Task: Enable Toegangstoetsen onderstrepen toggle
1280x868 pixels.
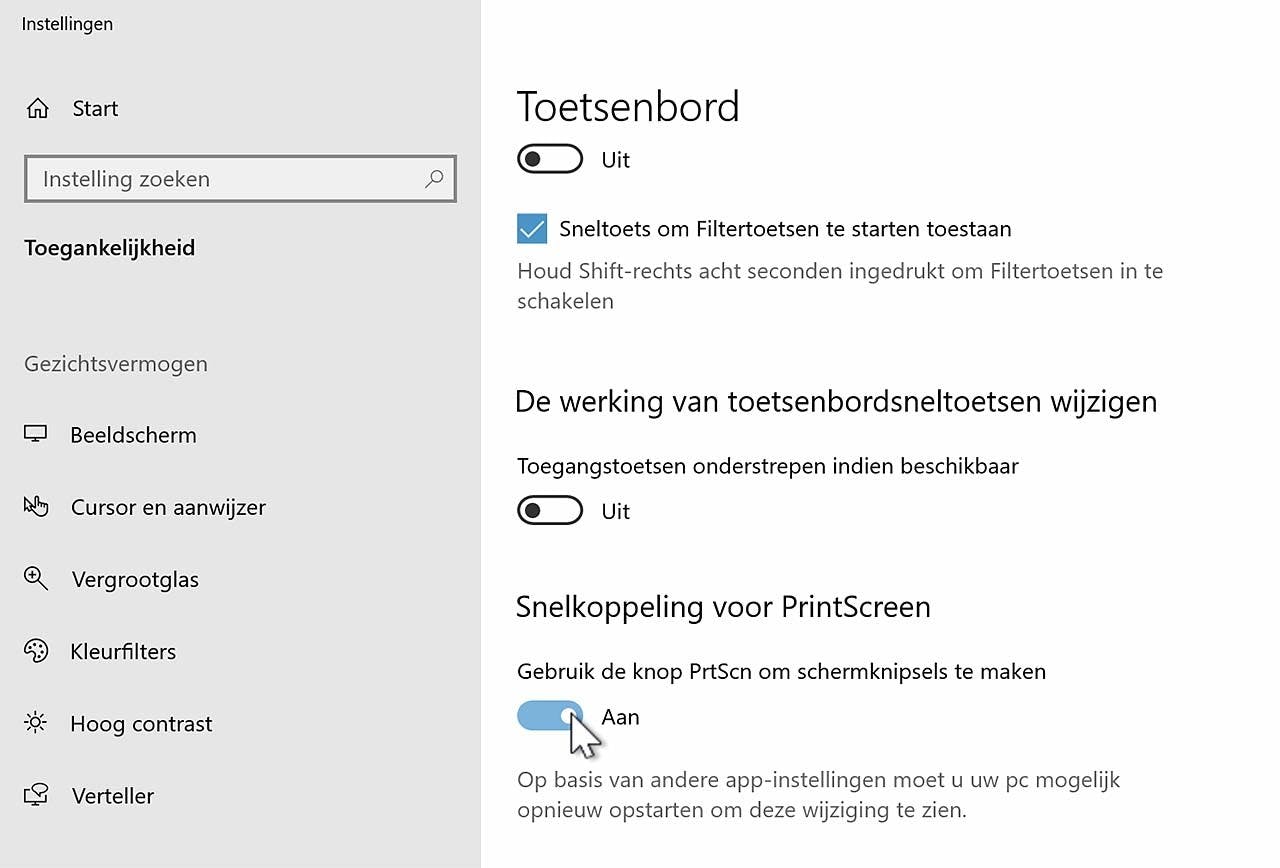Action: point(550,511)
